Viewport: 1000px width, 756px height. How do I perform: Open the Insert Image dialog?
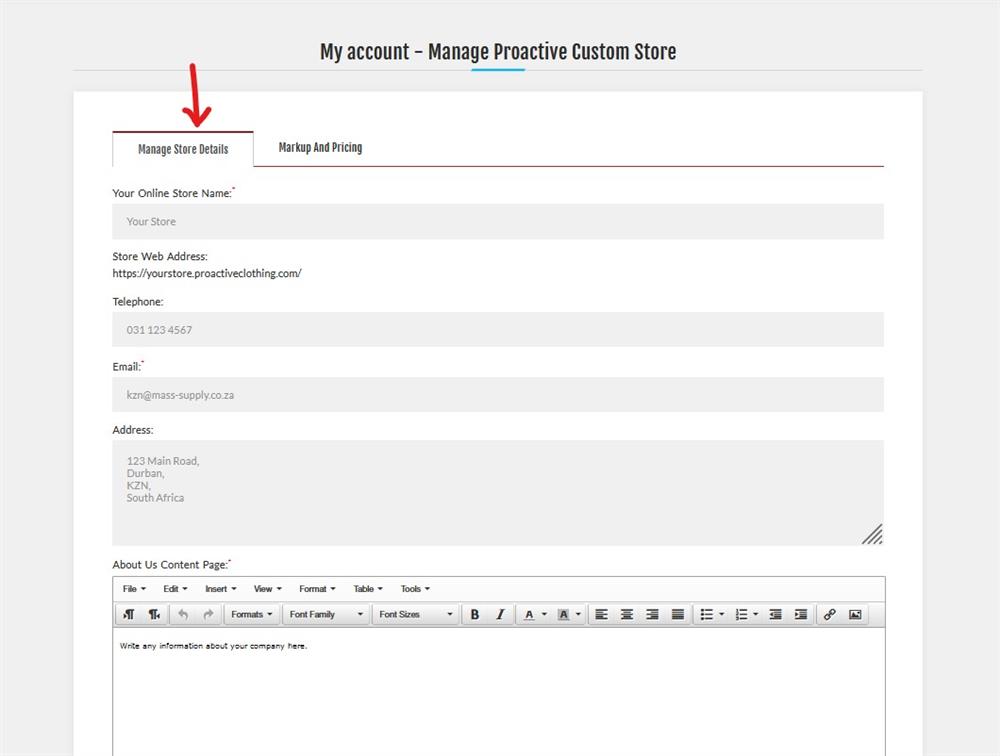(855, 614)
